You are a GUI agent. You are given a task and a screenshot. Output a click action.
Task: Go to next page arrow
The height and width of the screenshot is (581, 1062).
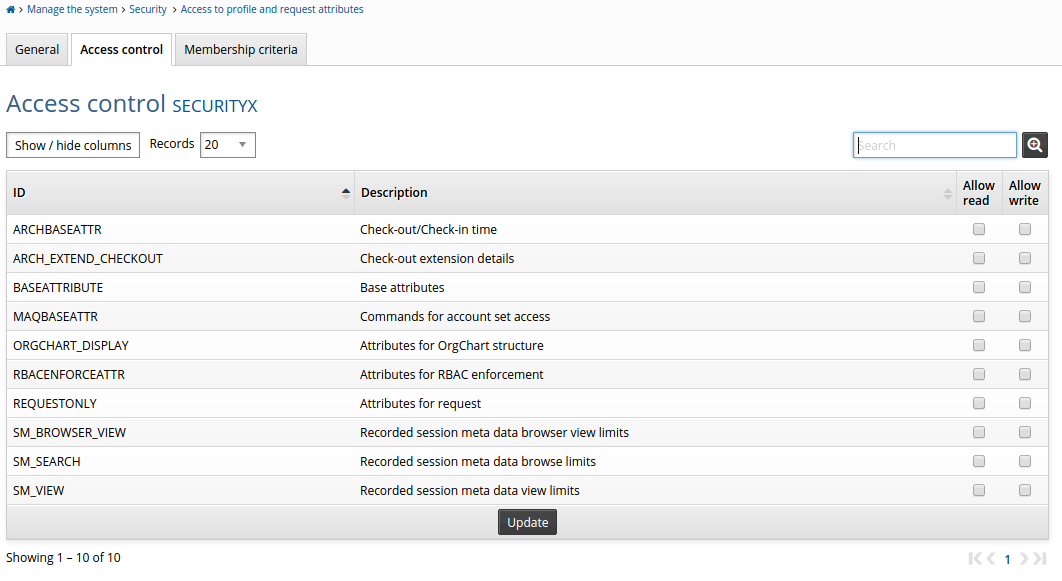coord(1024,559)
